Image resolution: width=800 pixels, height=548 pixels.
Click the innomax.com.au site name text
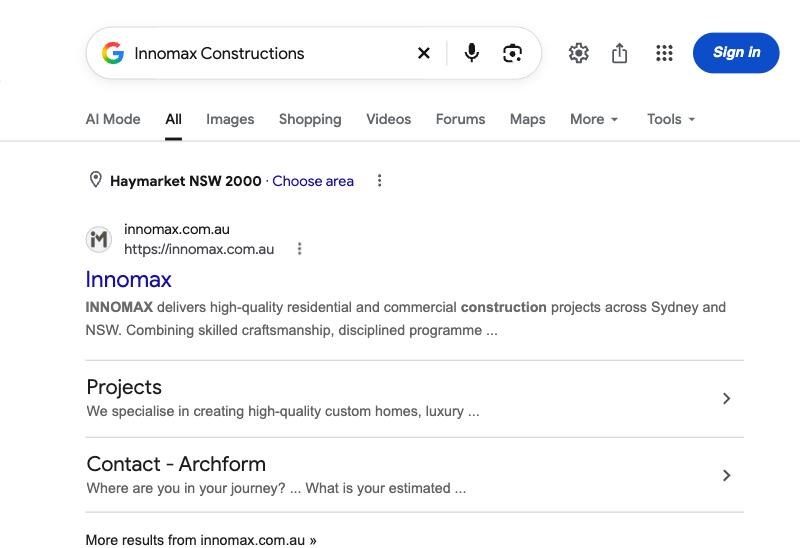click(x=177, y=229)
